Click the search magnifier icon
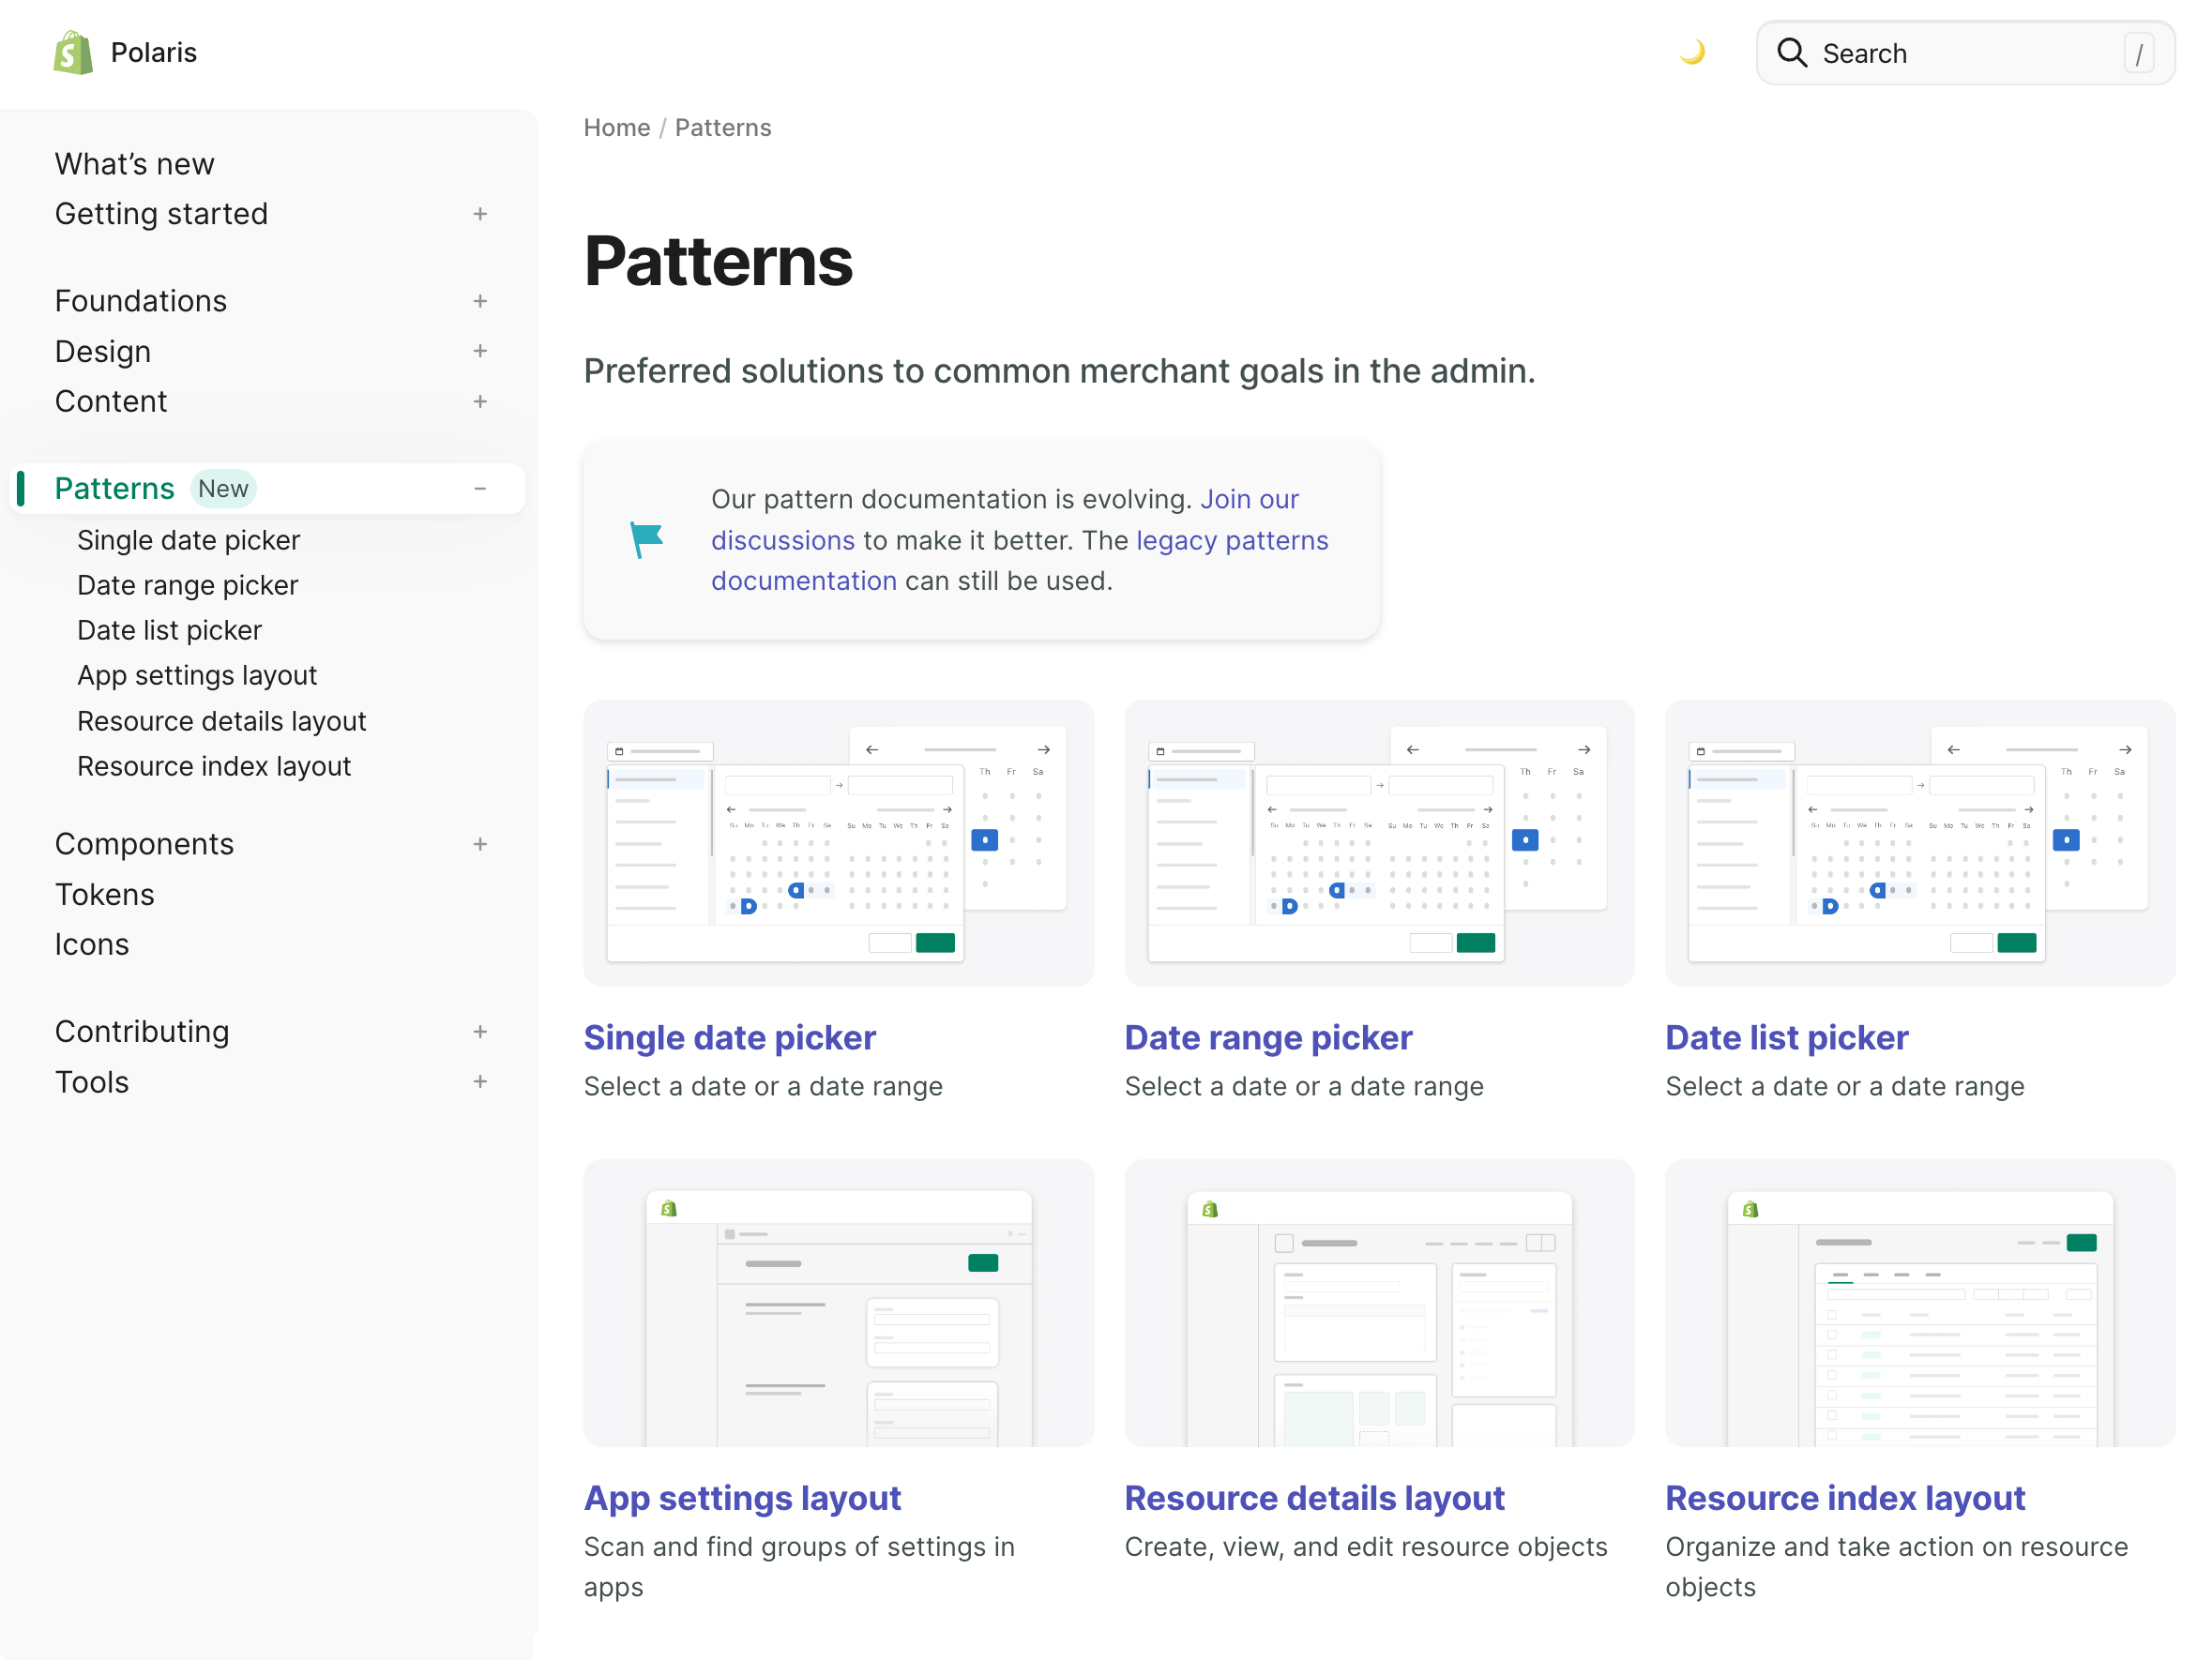This screenshot has height=1660, width=2212. tap(1793, 53)
